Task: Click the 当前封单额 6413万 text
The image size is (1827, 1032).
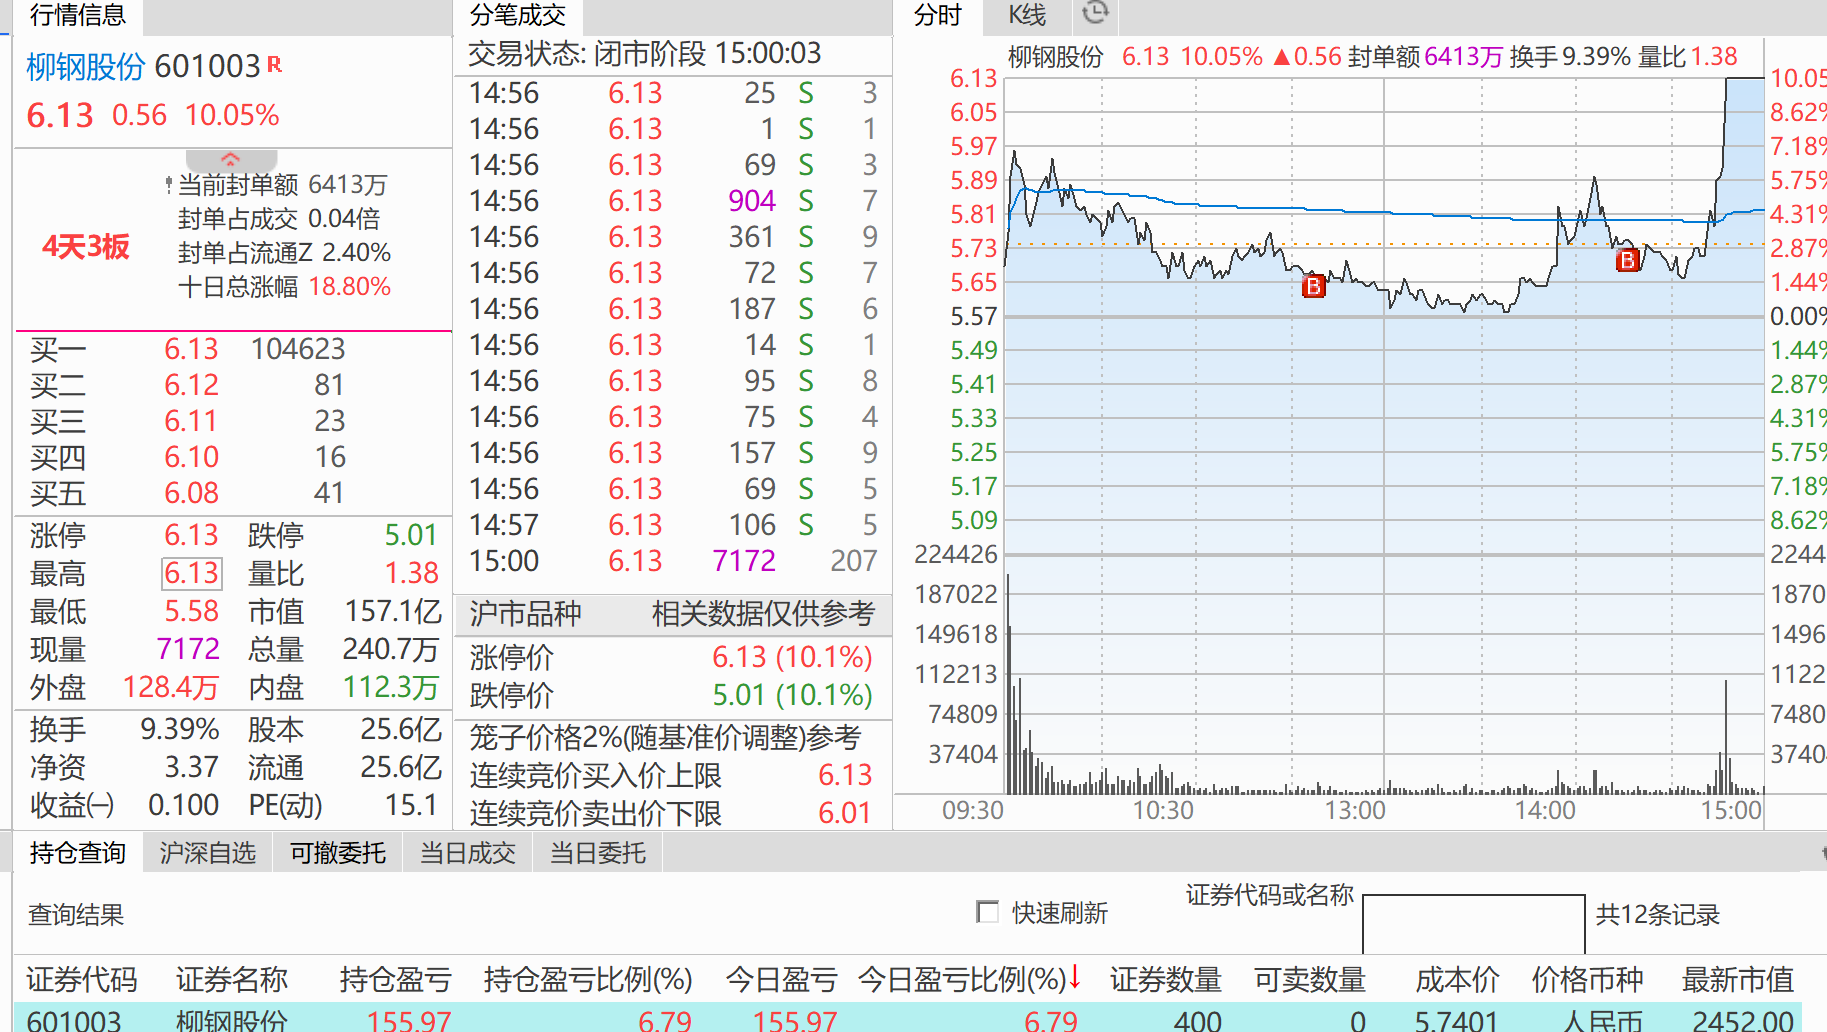Action: click(282, 185)
